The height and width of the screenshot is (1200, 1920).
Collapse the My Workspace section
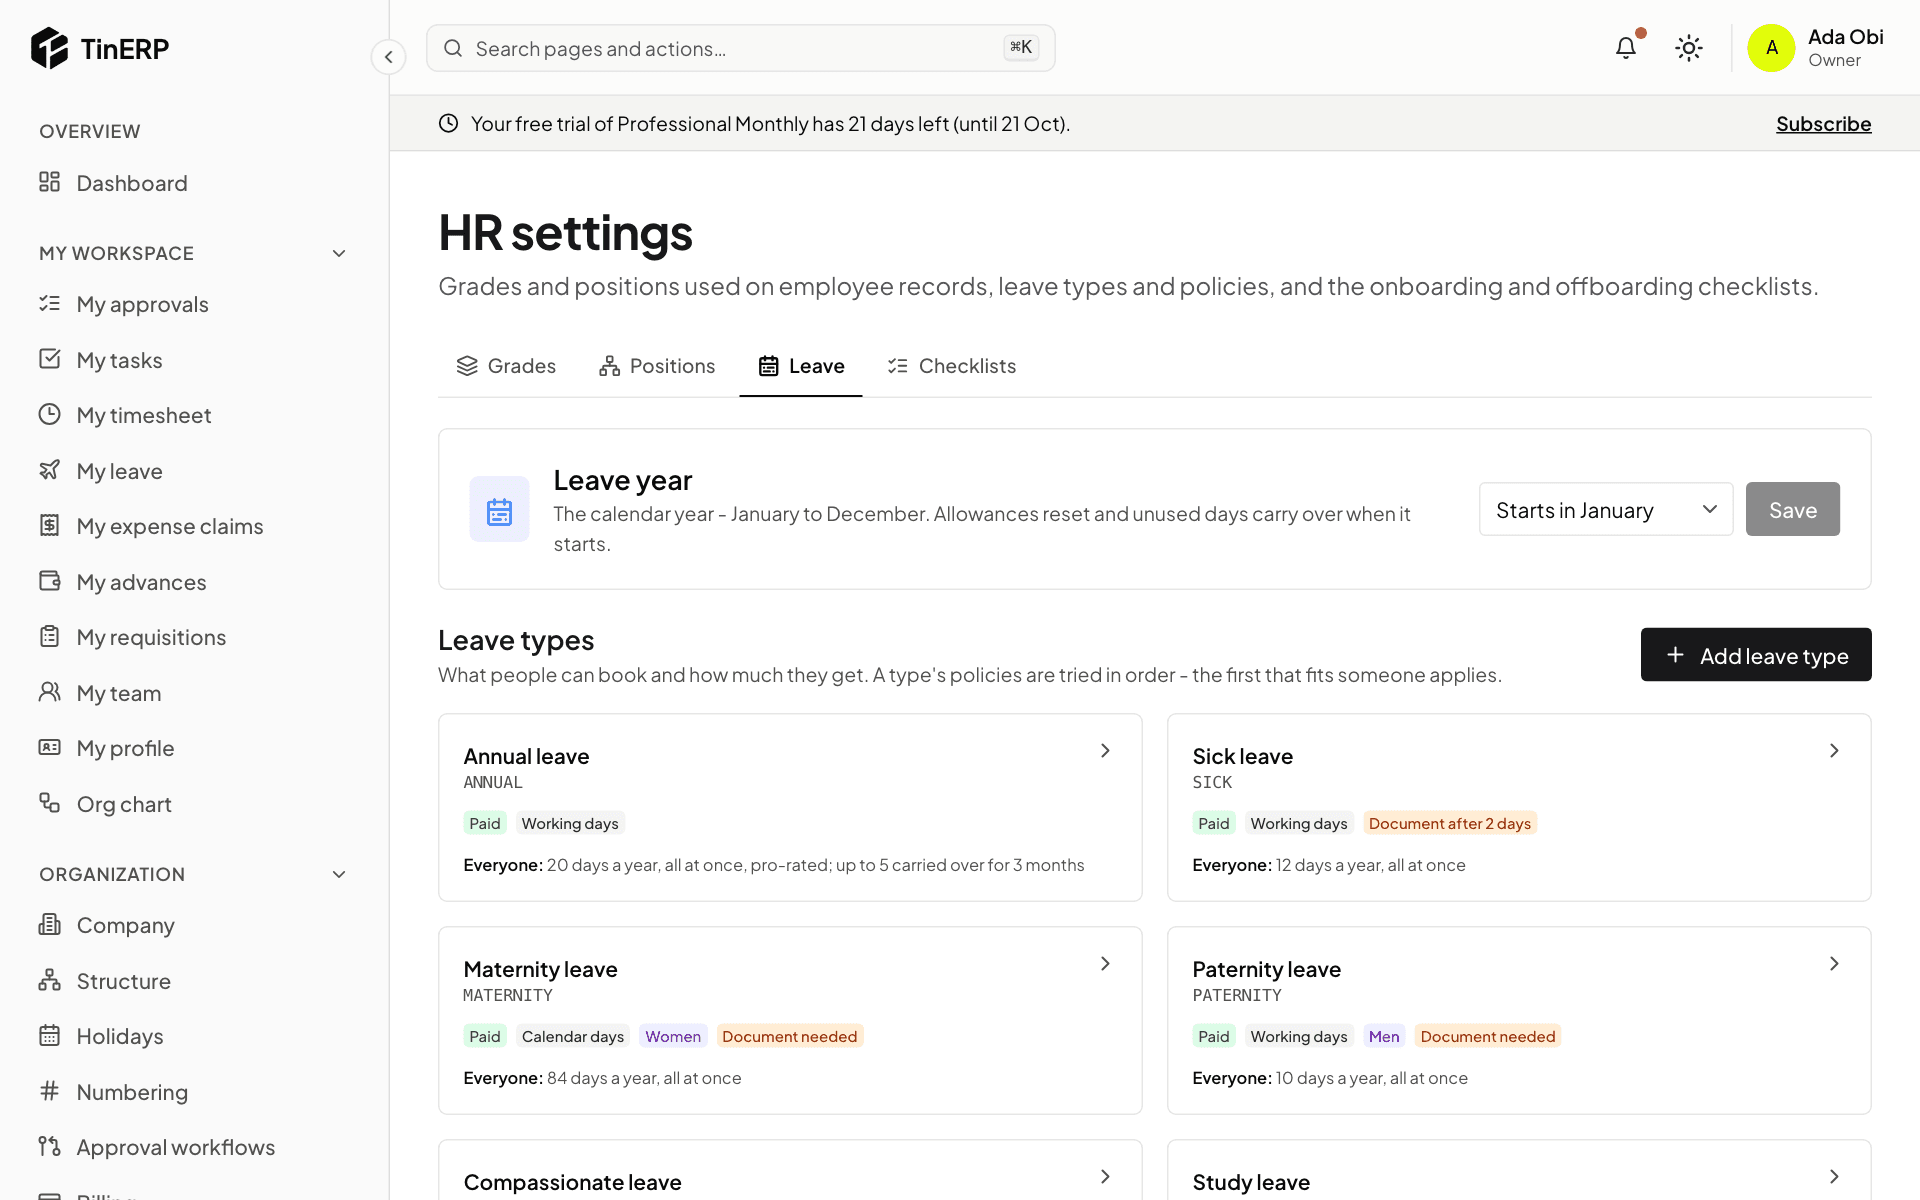339,253
